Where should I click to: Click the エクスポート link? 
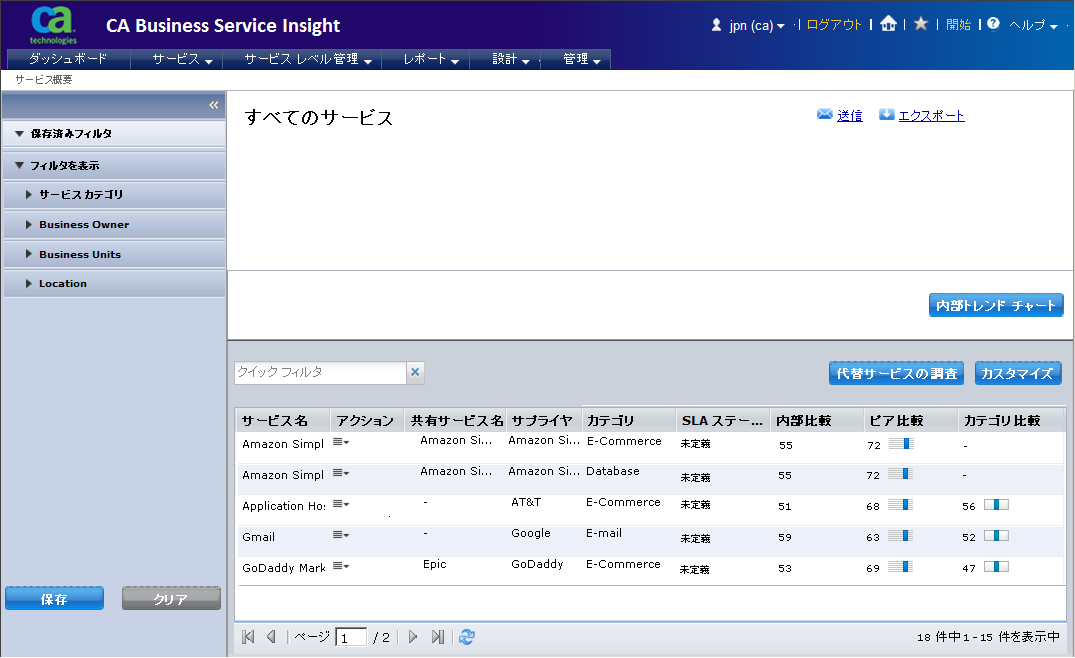(x=931, y=115)
